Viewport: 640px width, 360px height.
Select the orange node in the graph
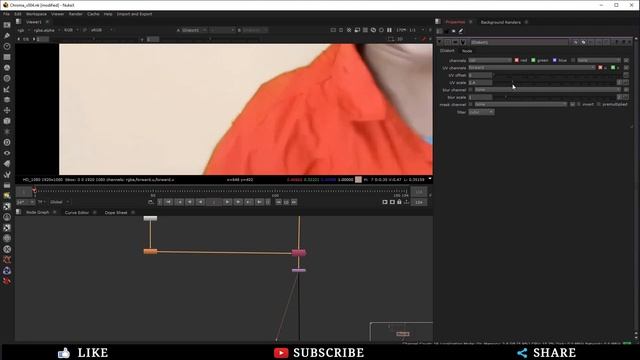pos(150,251)
